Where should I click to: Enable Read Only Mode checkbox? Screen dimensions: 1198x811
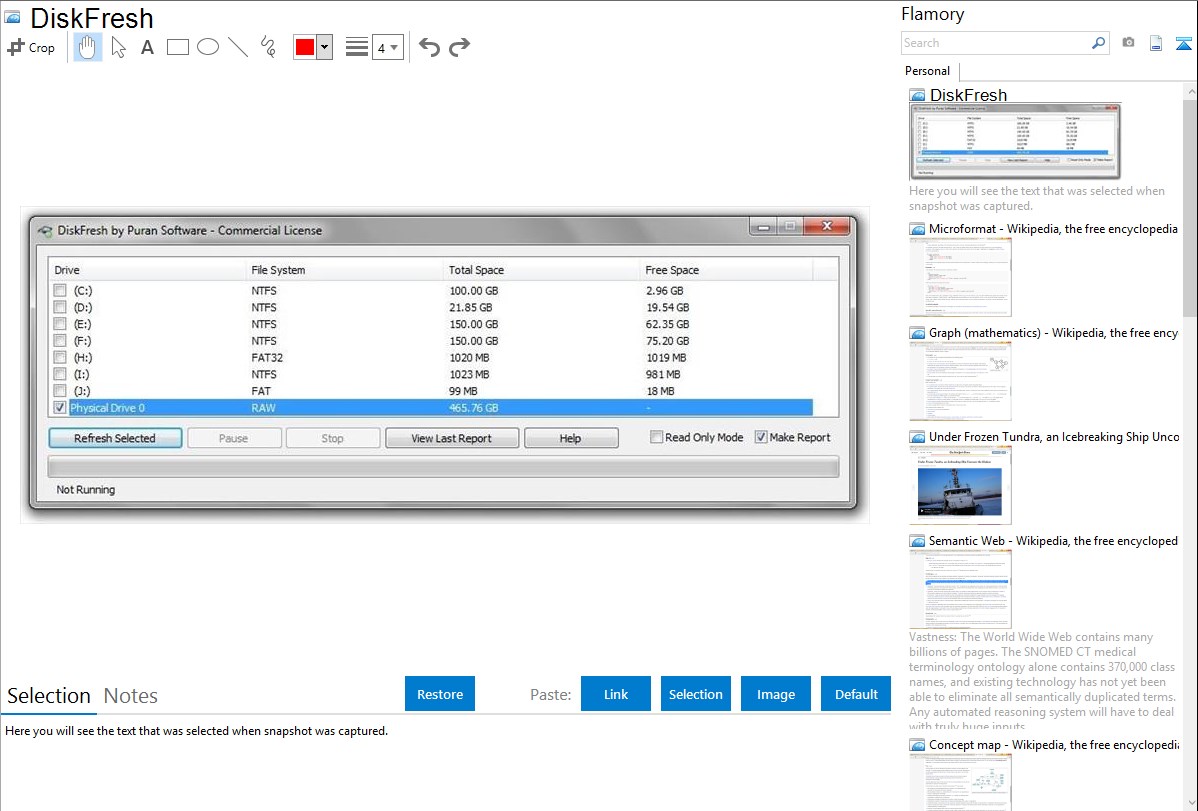pyautogui.click(x=656, y=437)
